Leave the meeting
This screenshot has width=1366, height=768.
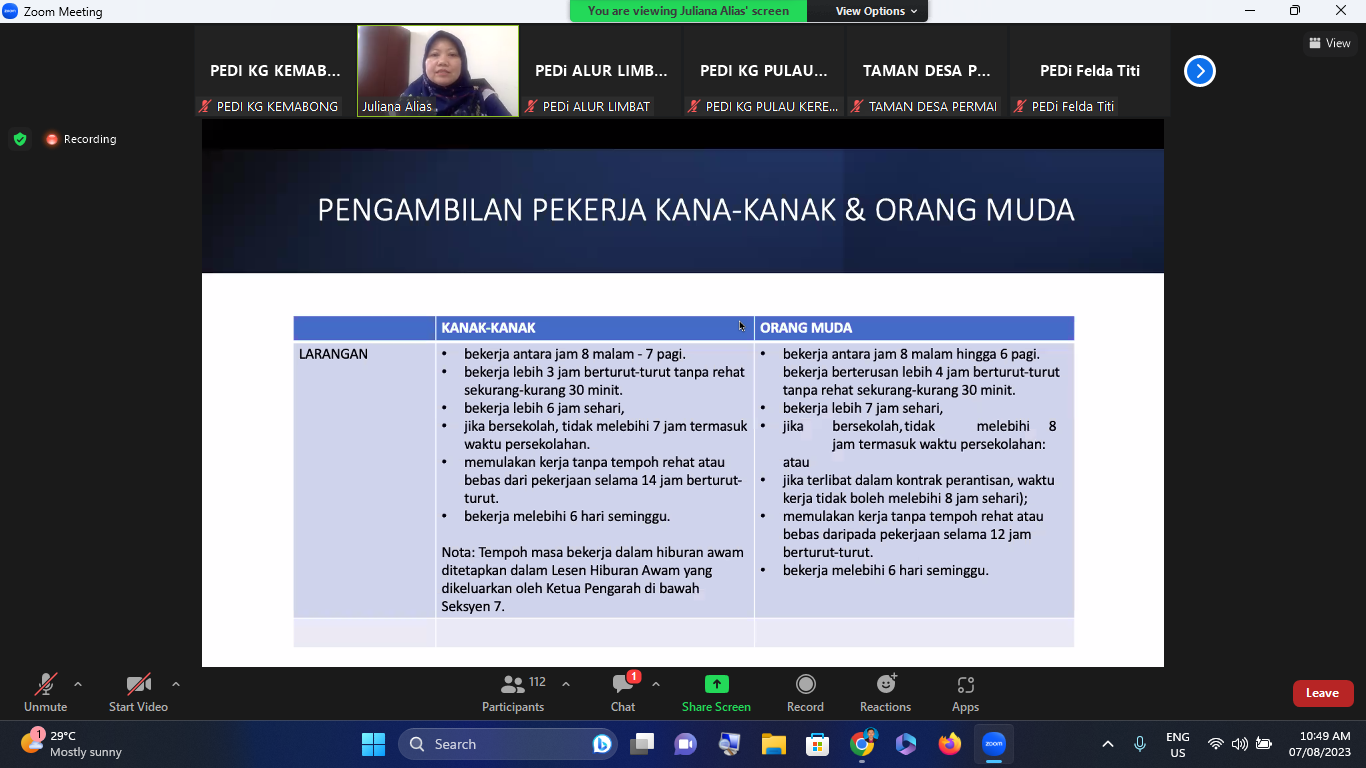(1322, 693)
